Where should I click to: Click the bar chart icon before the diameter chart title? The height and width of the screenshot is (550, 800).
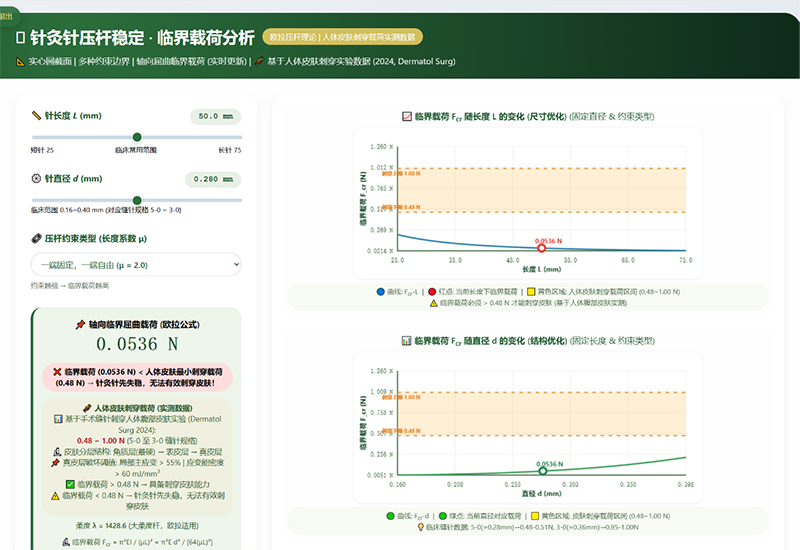(x=406, y=341)
